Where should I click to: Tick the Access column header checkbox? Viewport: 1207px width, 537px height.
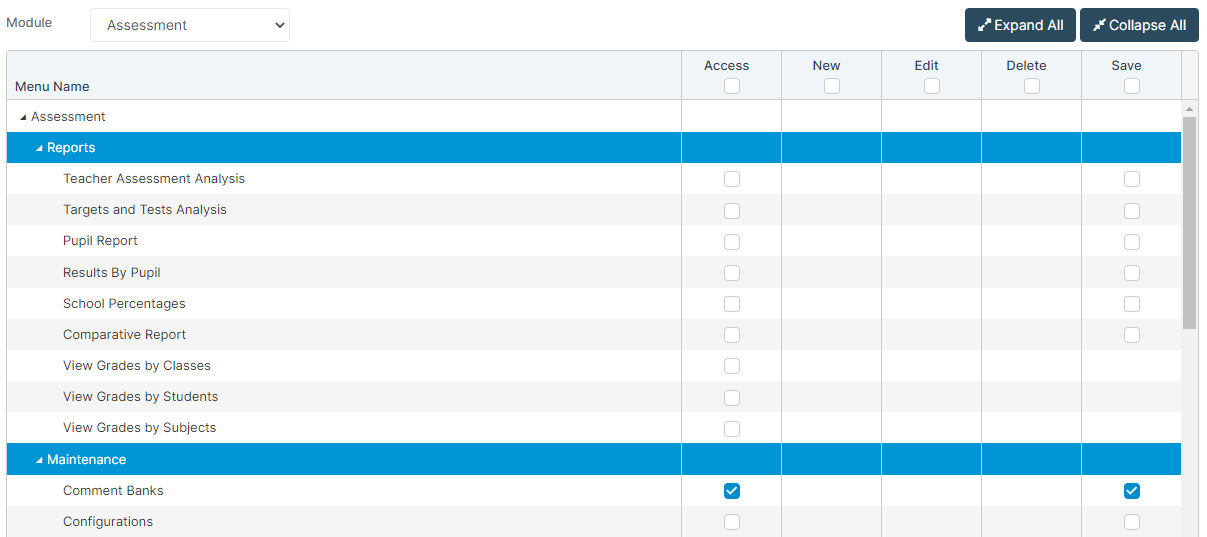tap(732, 86)
